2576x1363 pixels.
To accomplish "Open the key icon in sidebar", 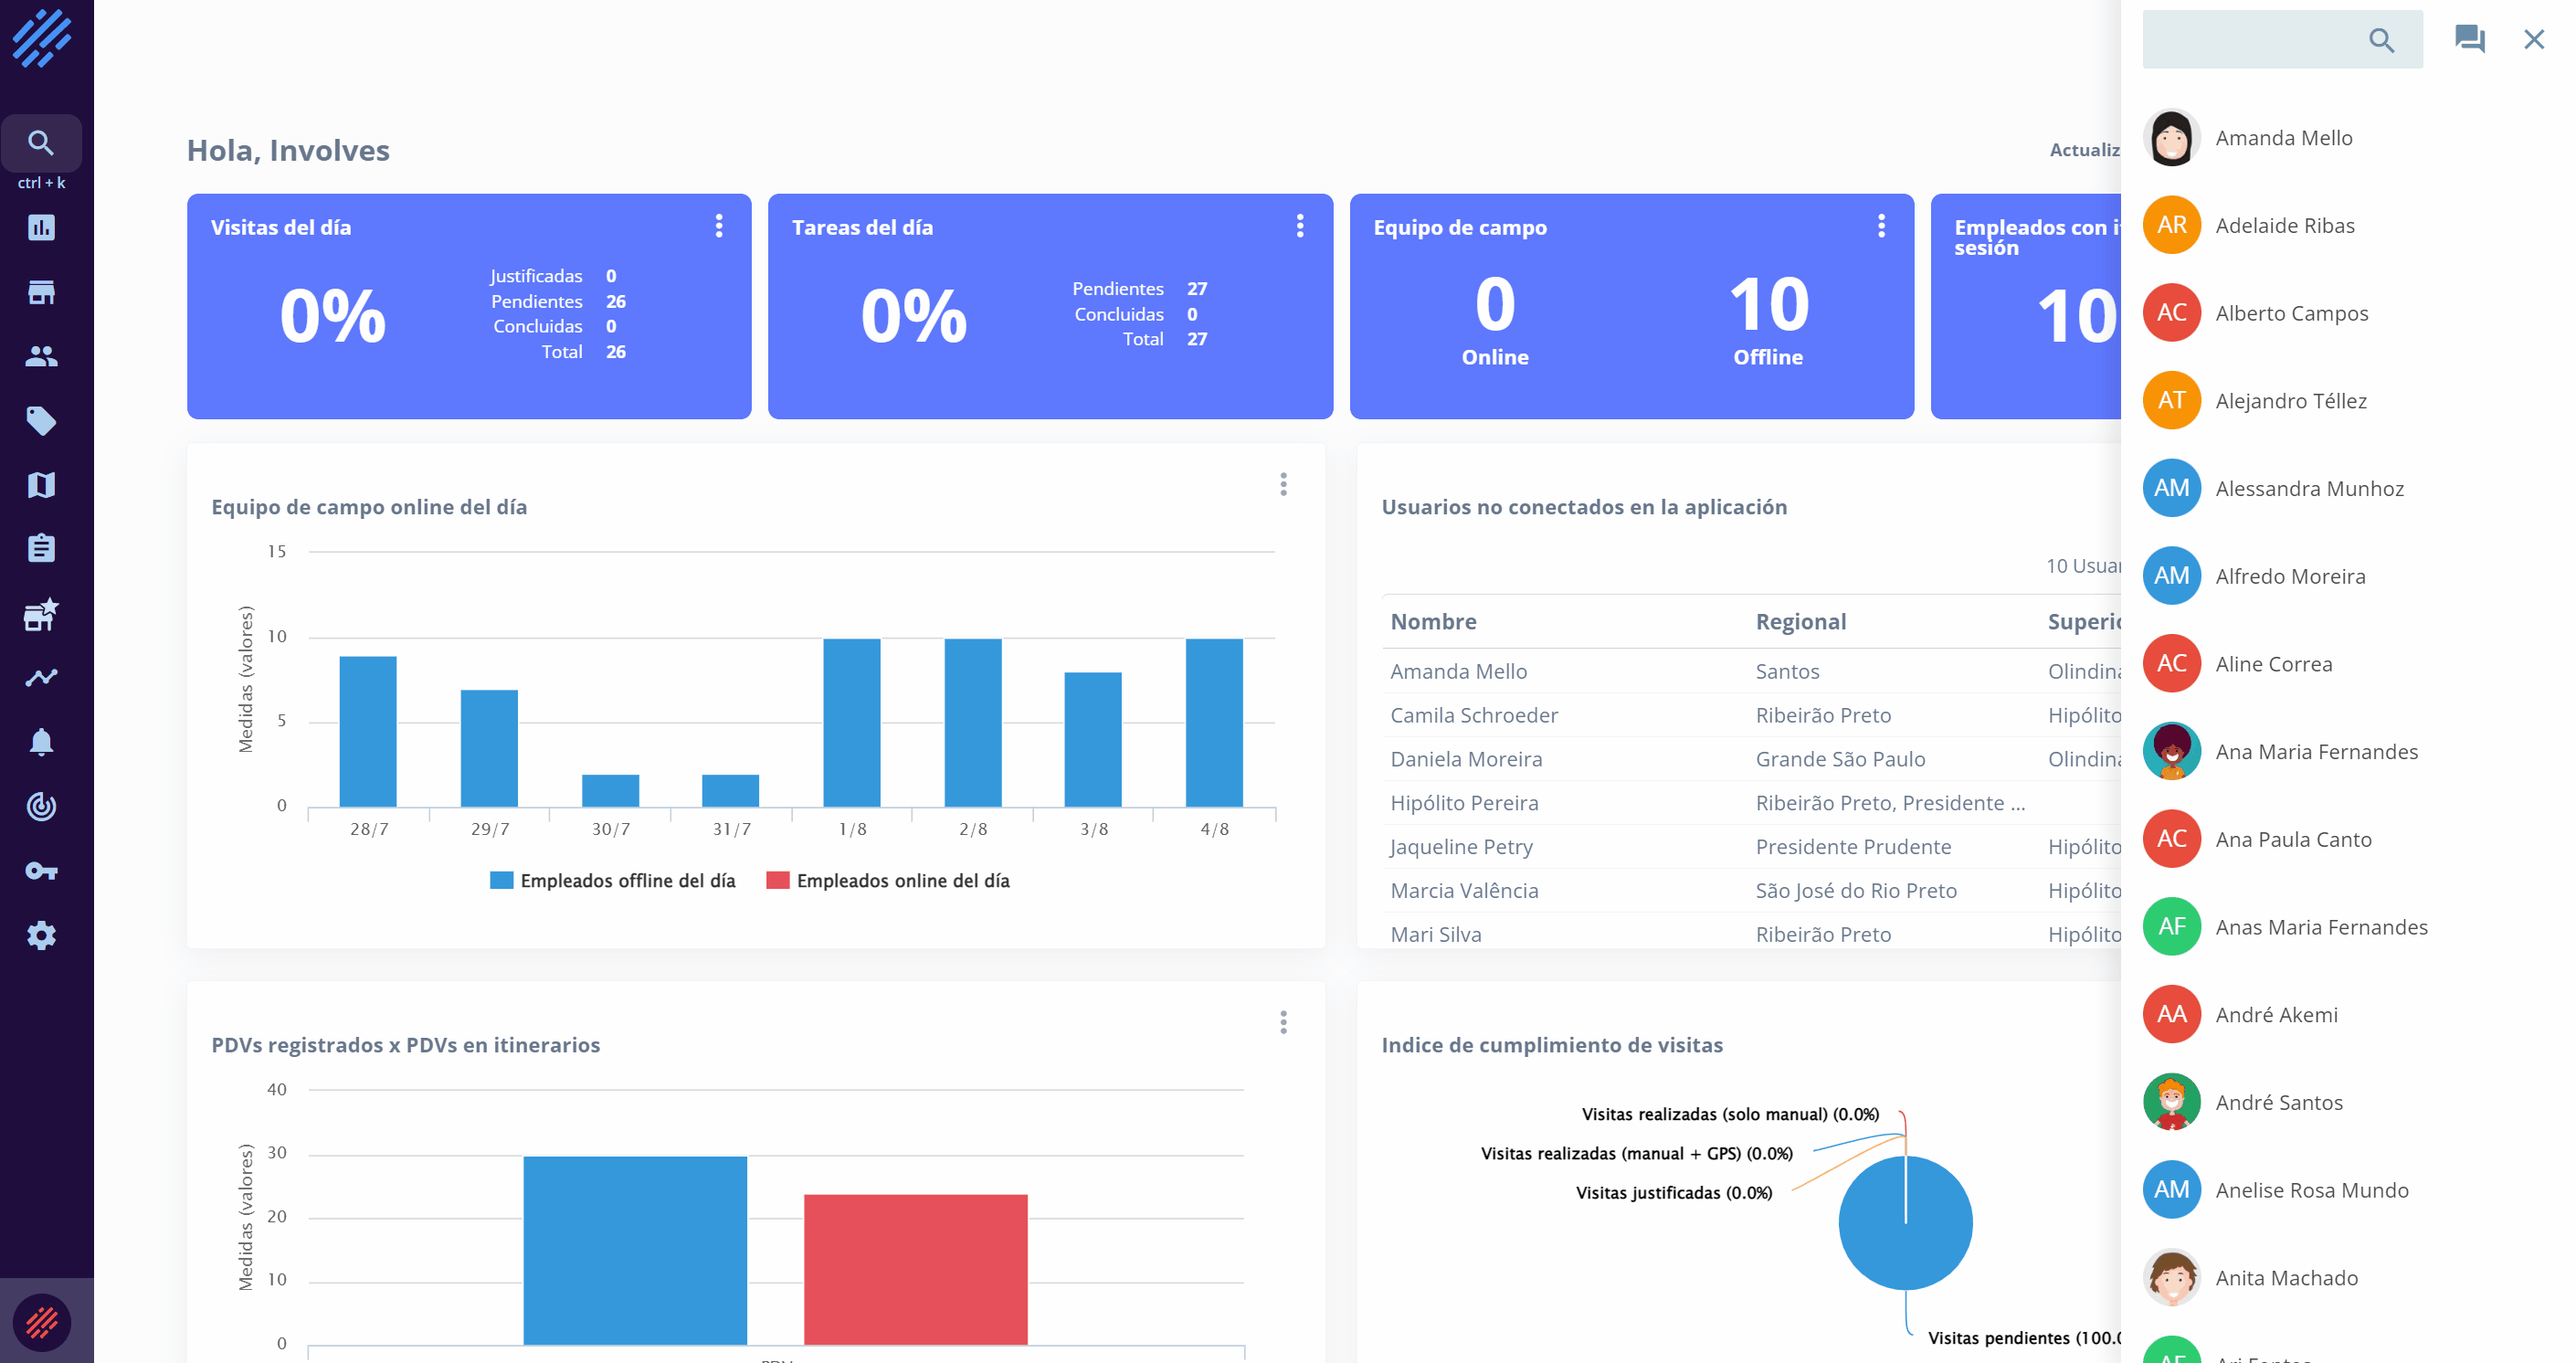I will click(x=41, y=871).
